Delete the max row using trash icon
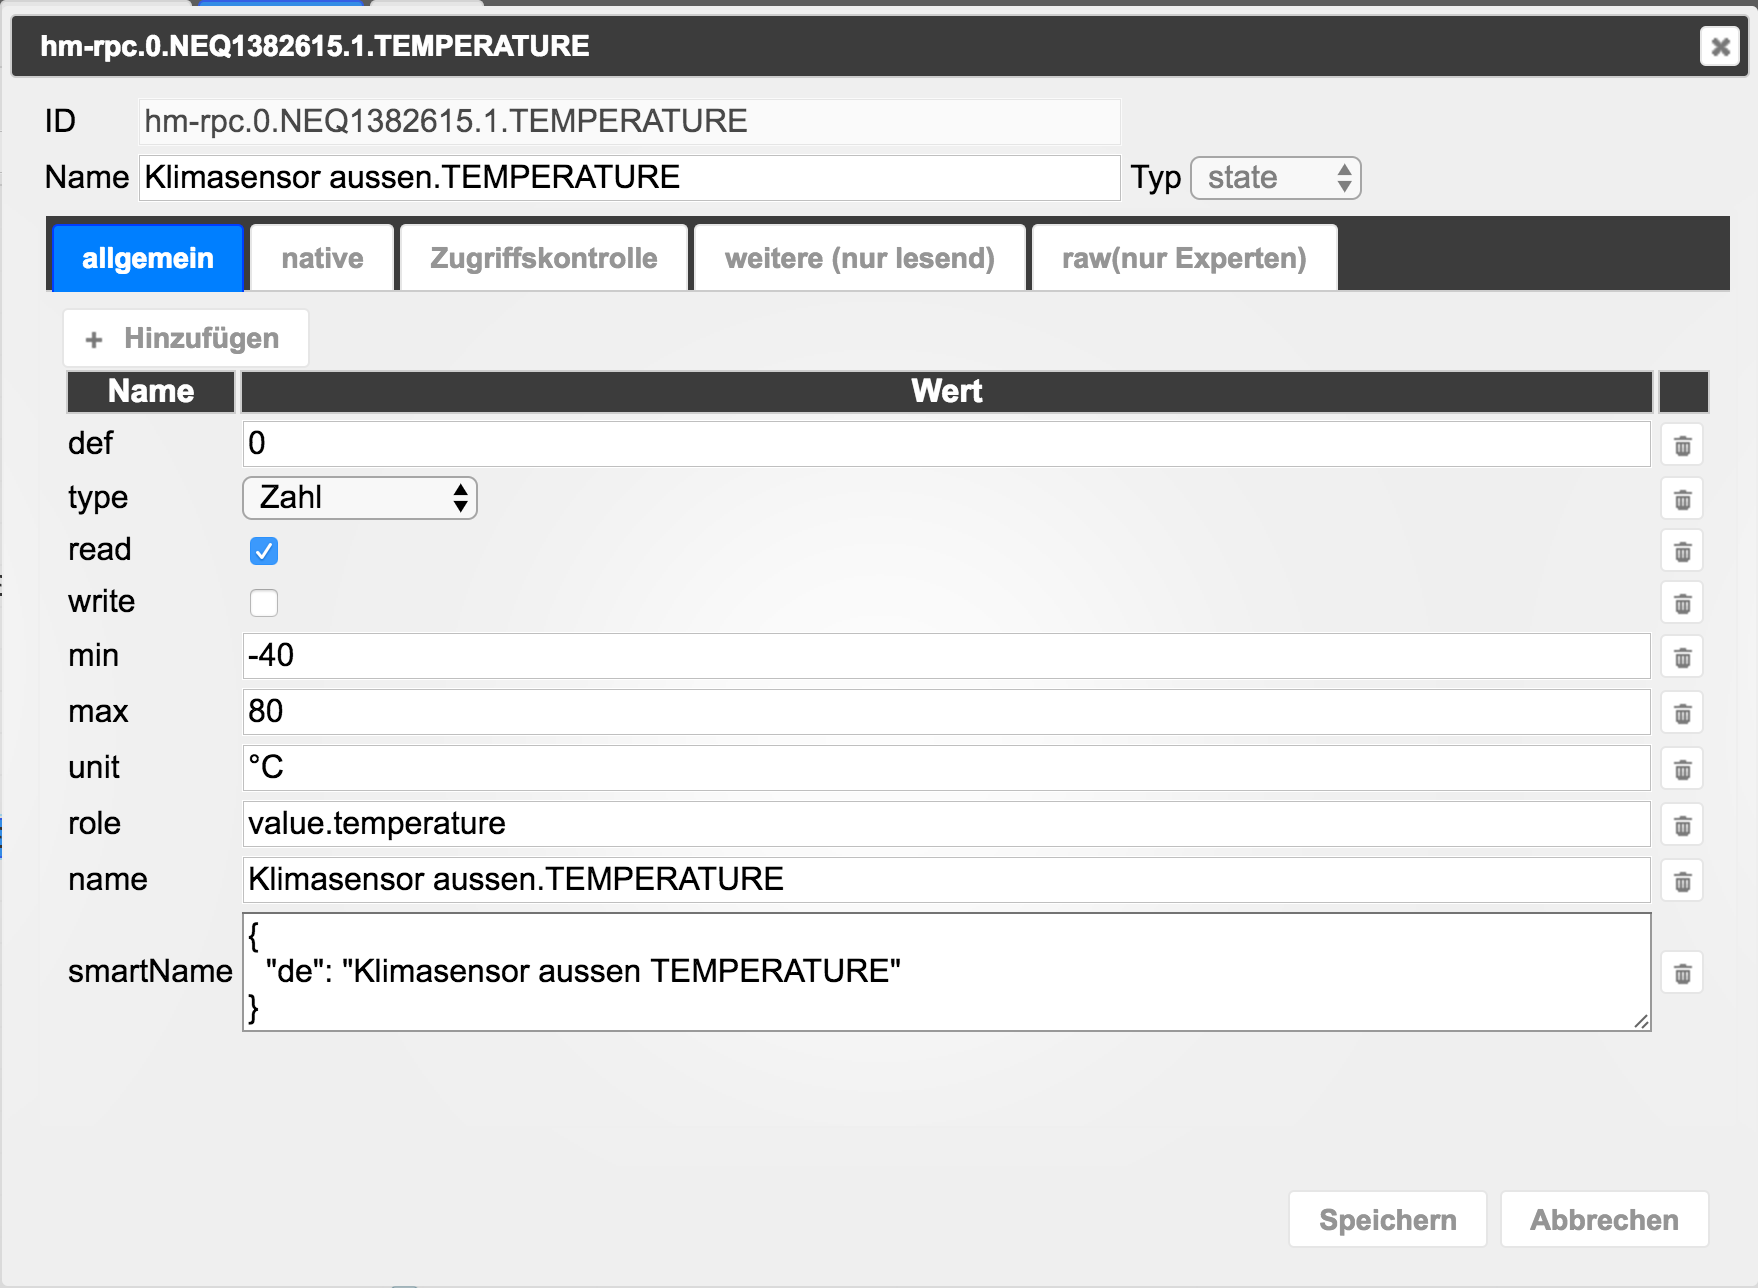1758x1288 pixels. click(1682, 714)
